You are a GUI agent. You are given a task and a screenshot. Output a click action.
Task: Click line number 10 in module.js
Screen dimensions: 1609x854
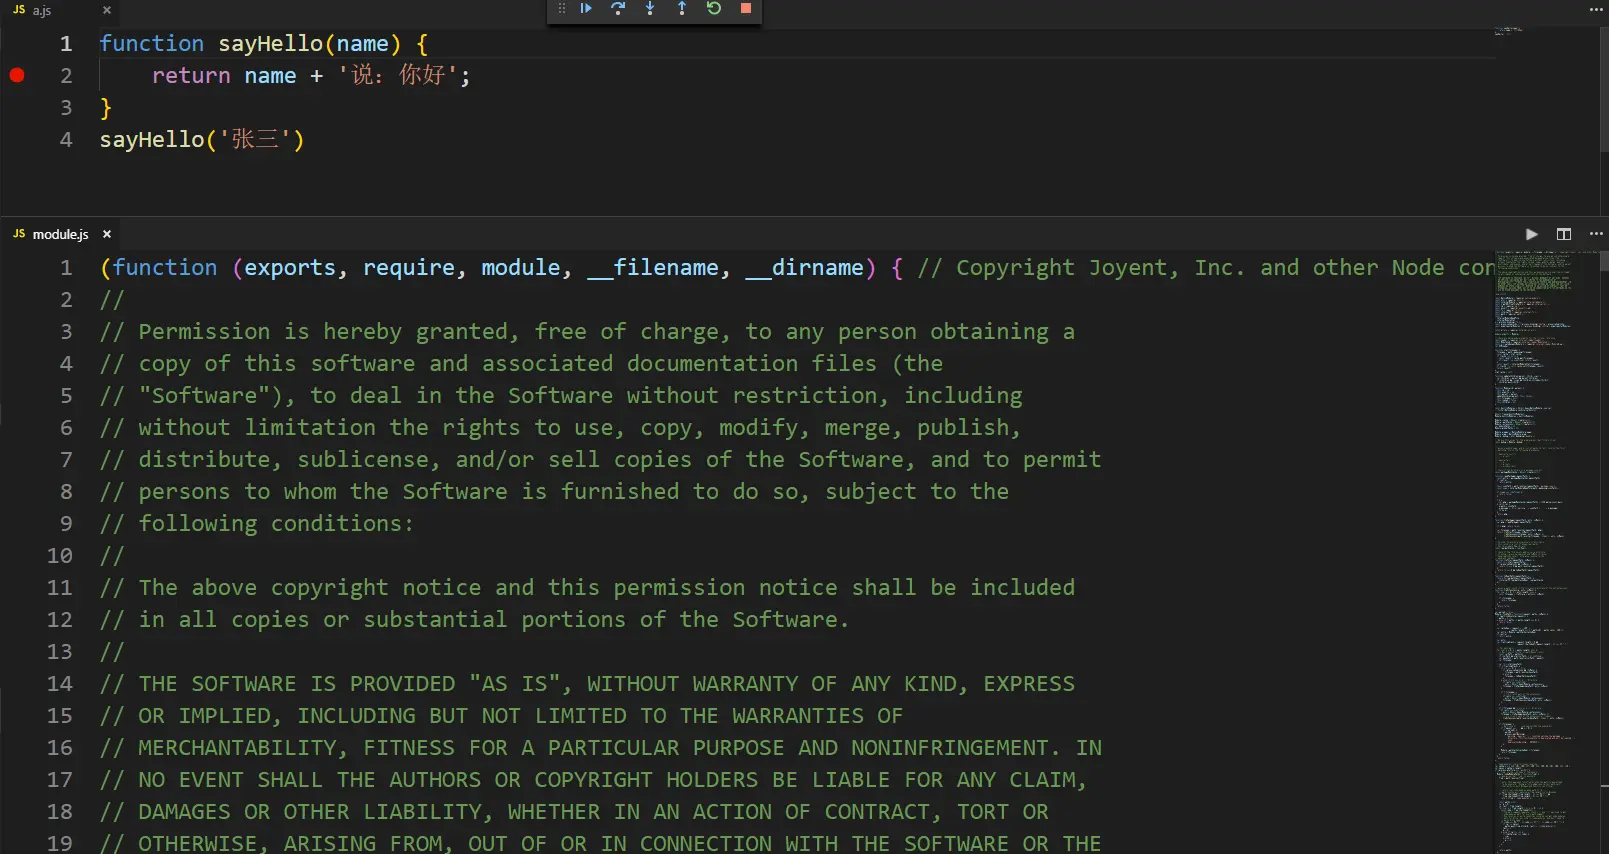tap(60, 556)
